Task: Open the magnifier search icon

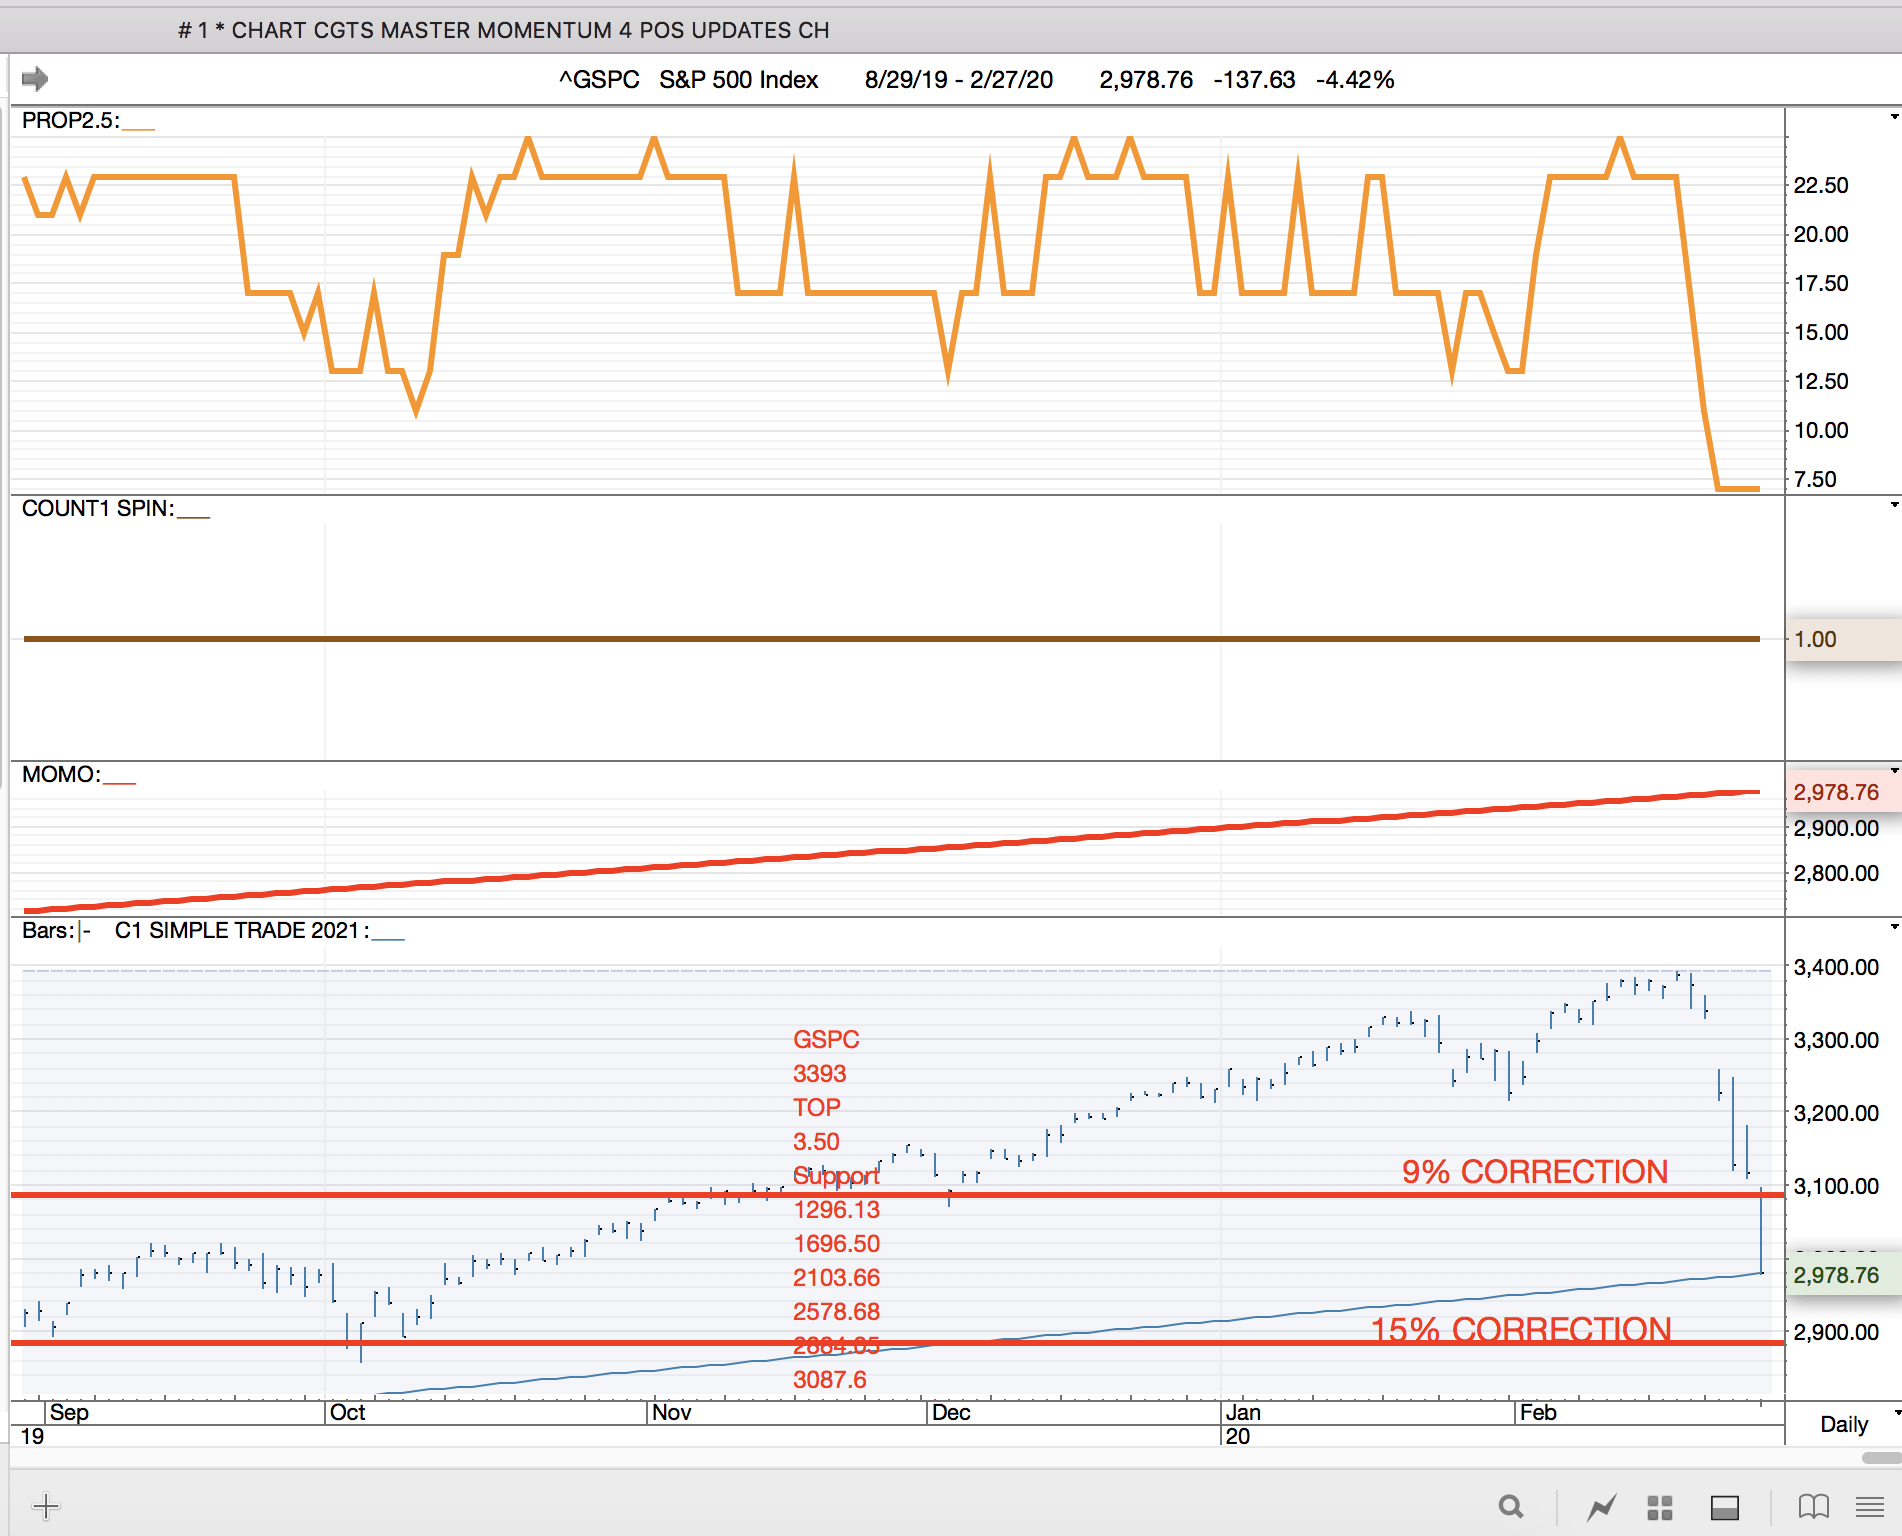Action: click(x=1511, y=1506)
